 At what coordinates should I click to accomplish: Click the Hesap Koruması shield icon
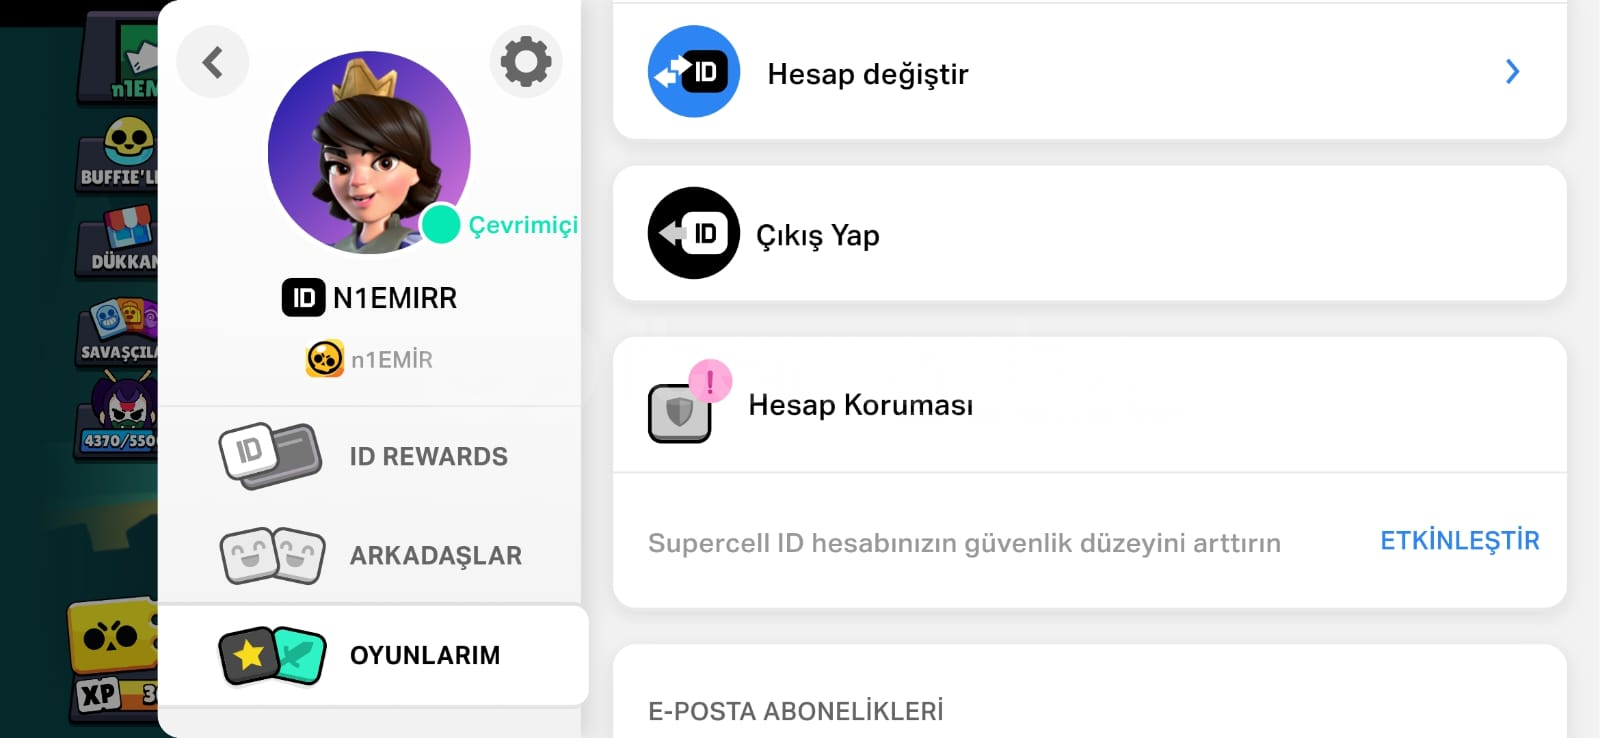click(x=679, y=413)
